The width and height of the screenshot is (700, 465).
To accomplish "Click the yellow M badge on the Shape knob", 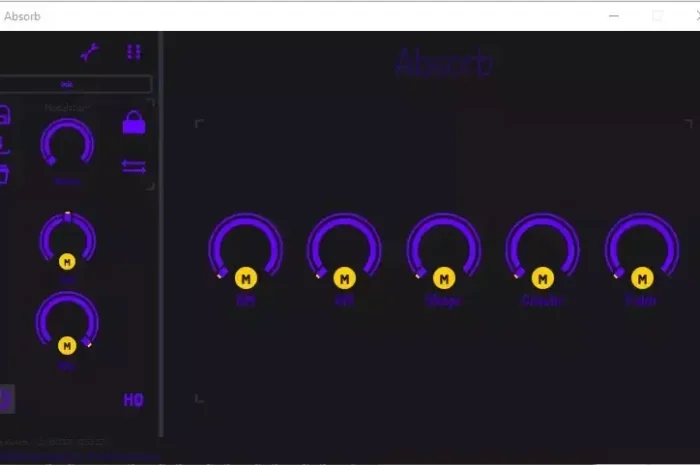I will point(444,277).
